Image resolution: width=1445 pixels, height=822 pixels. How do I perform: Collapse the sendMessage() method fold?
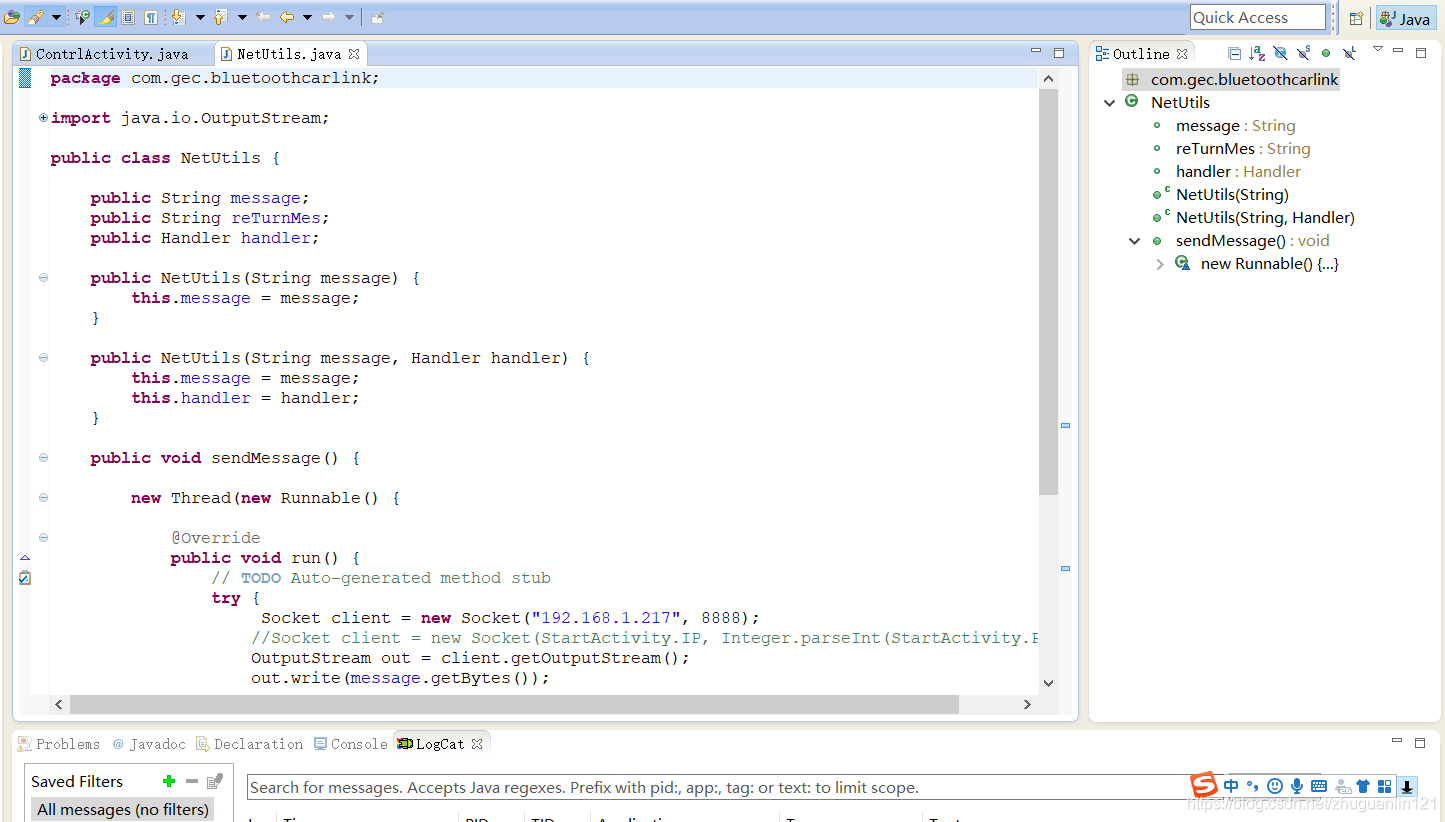pos(43,458)
